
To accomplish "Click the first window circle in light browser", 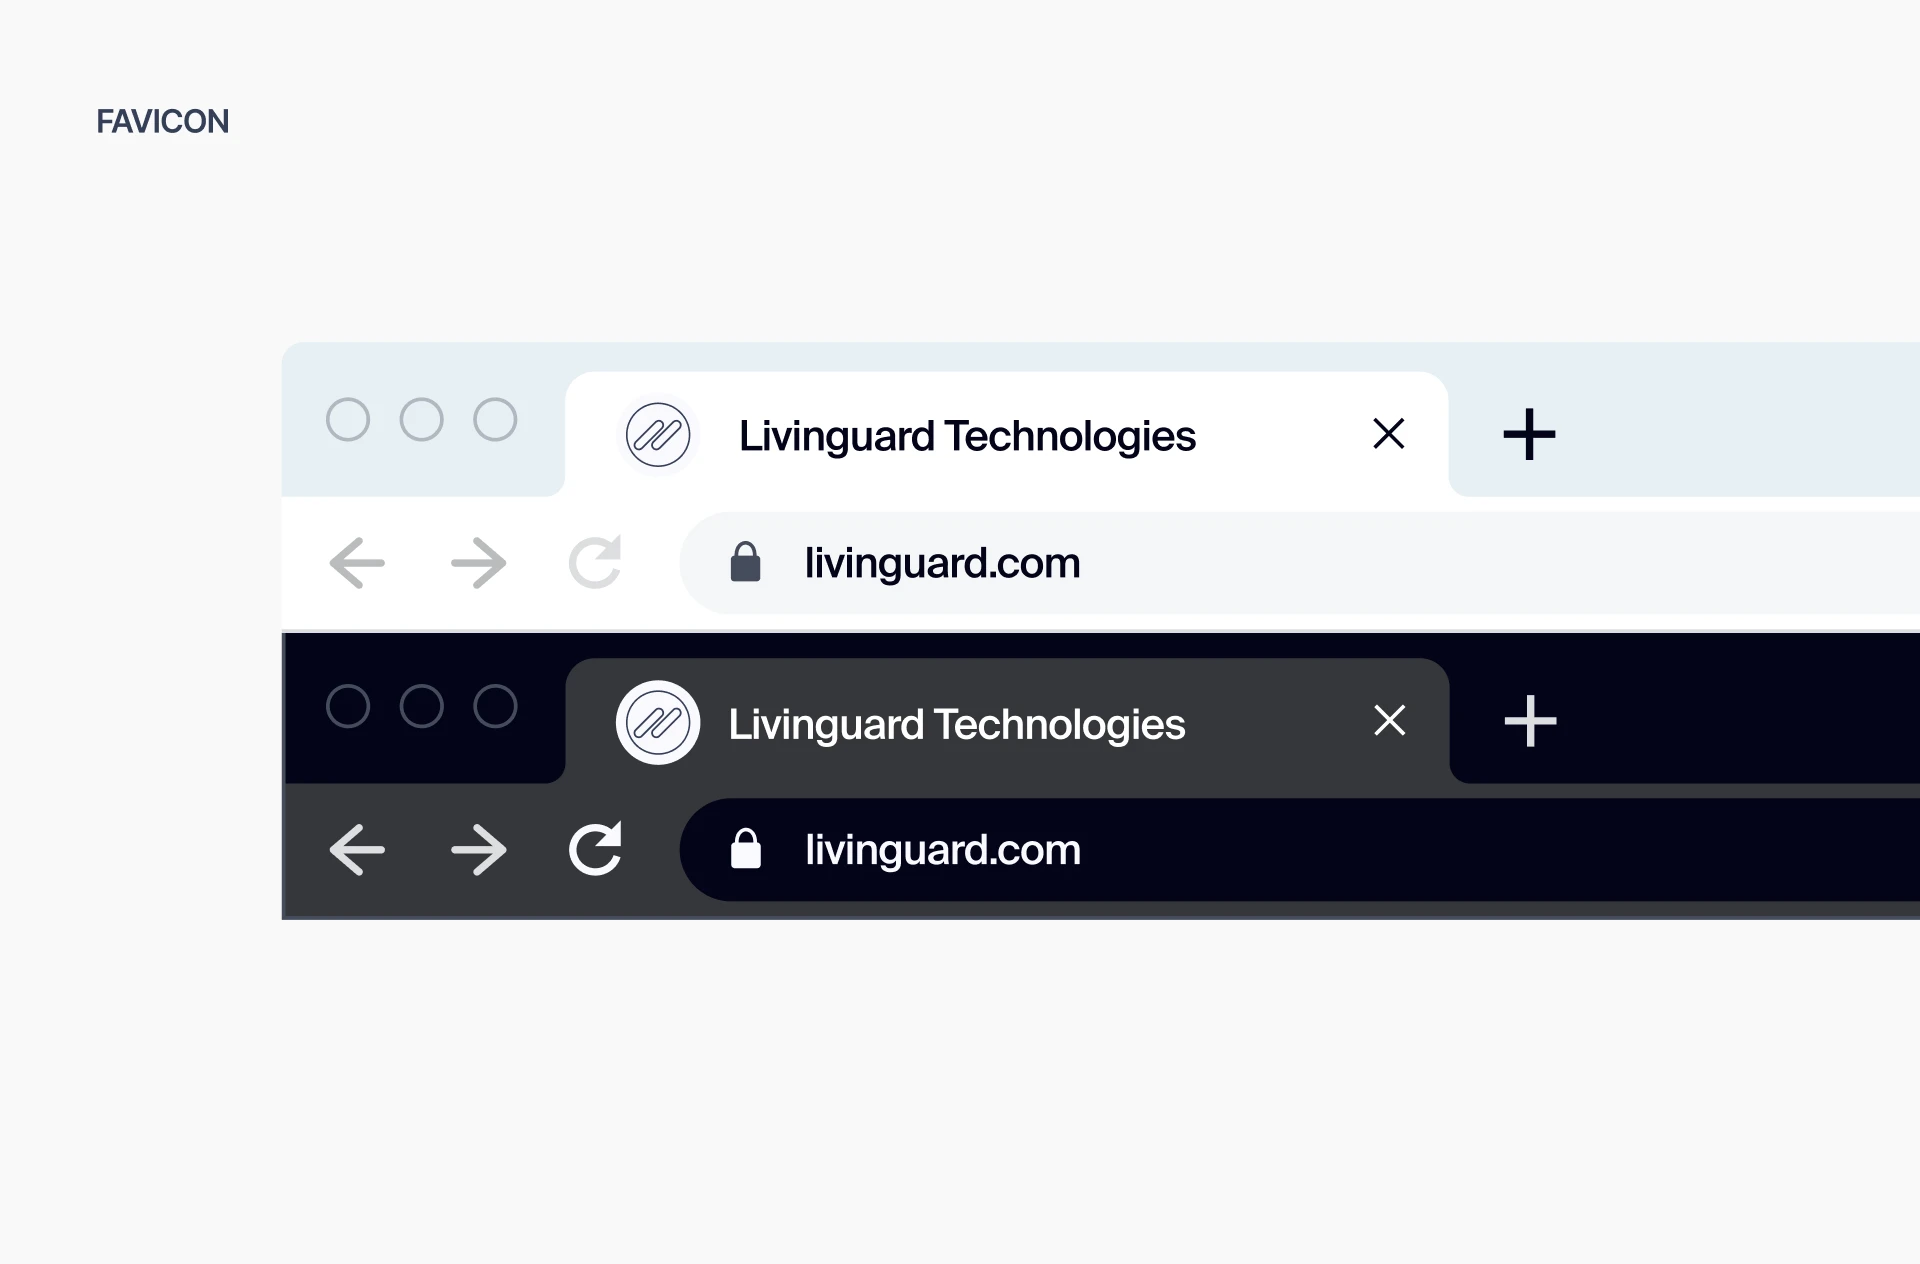I will pos(348,419).
